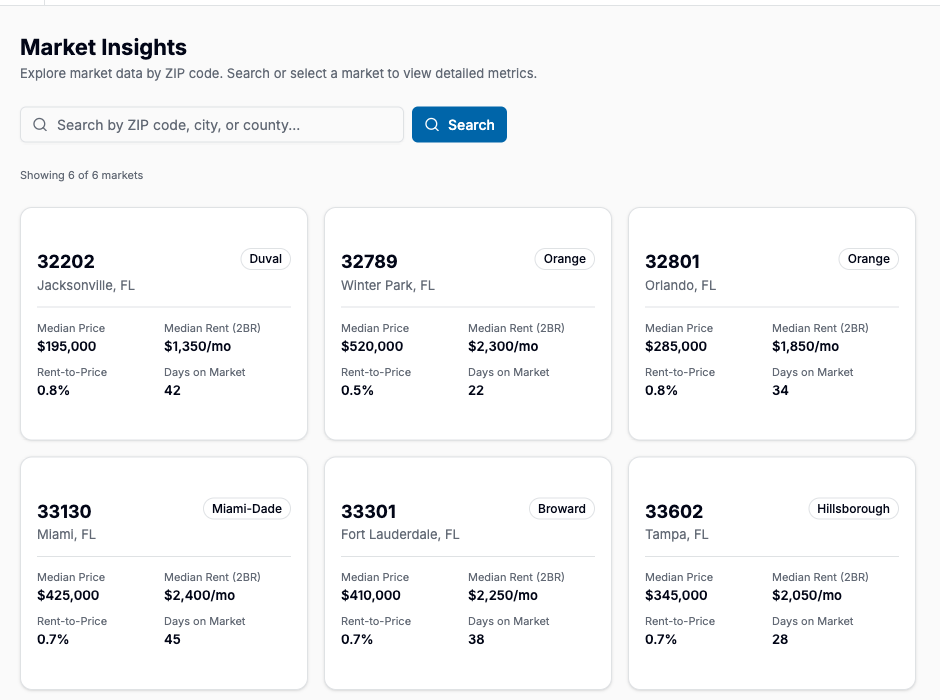This screenshot has height=700, width=940.
Task: Open the 32202 Jacksonville market card
Action: click(163, 323)
